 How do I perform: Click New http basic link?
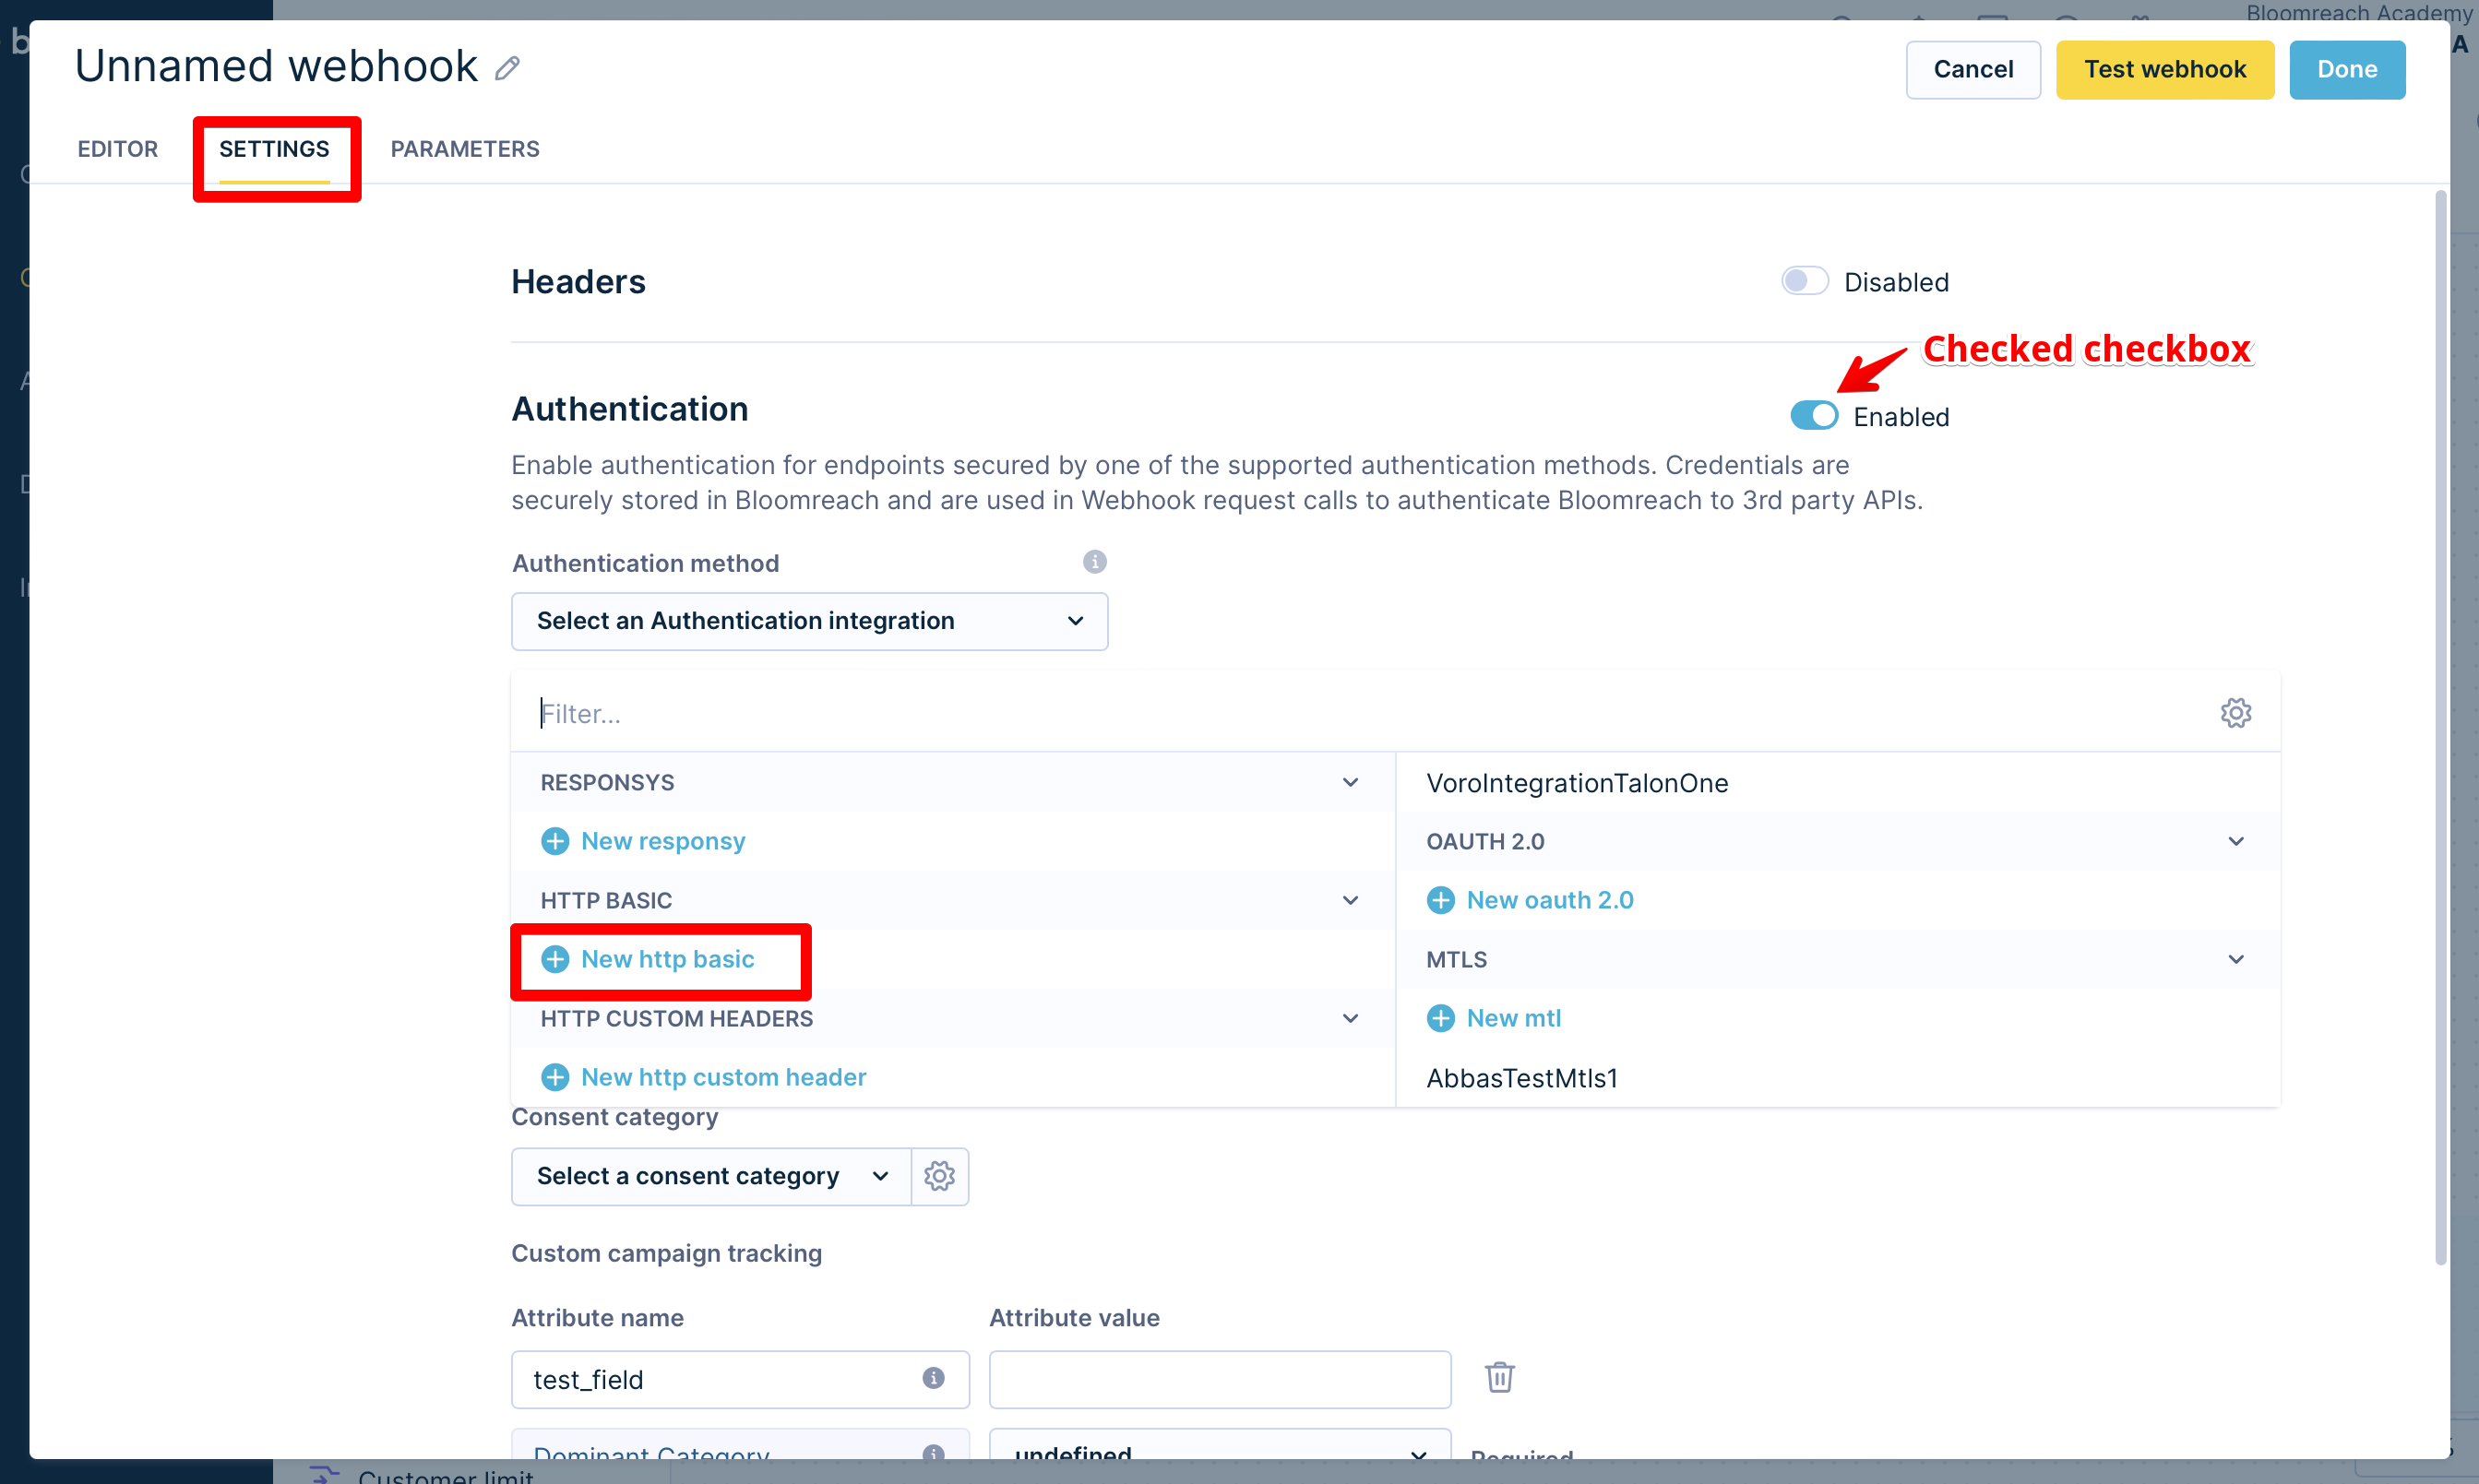[667, 959]
